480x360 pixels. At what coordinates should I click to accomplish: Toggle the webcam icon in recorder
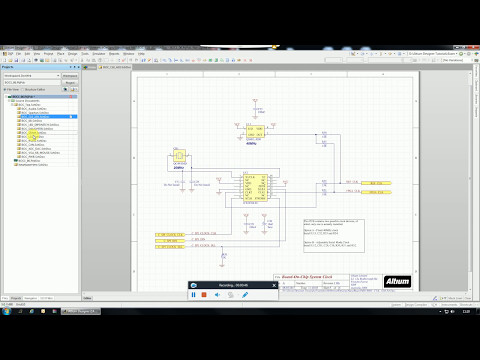230,295
